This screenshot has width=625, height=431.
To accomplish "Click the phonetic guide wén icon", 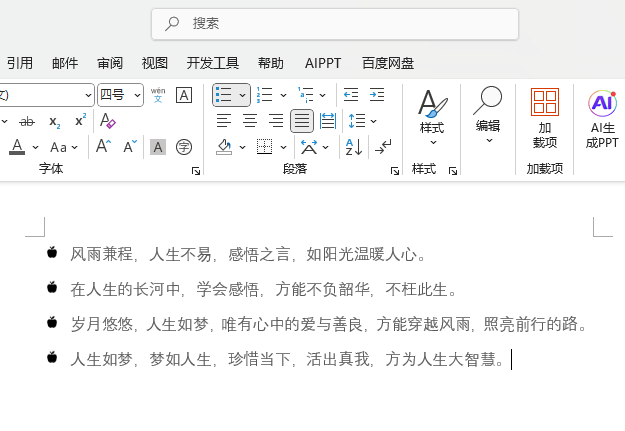I will (x=158, y=95).
